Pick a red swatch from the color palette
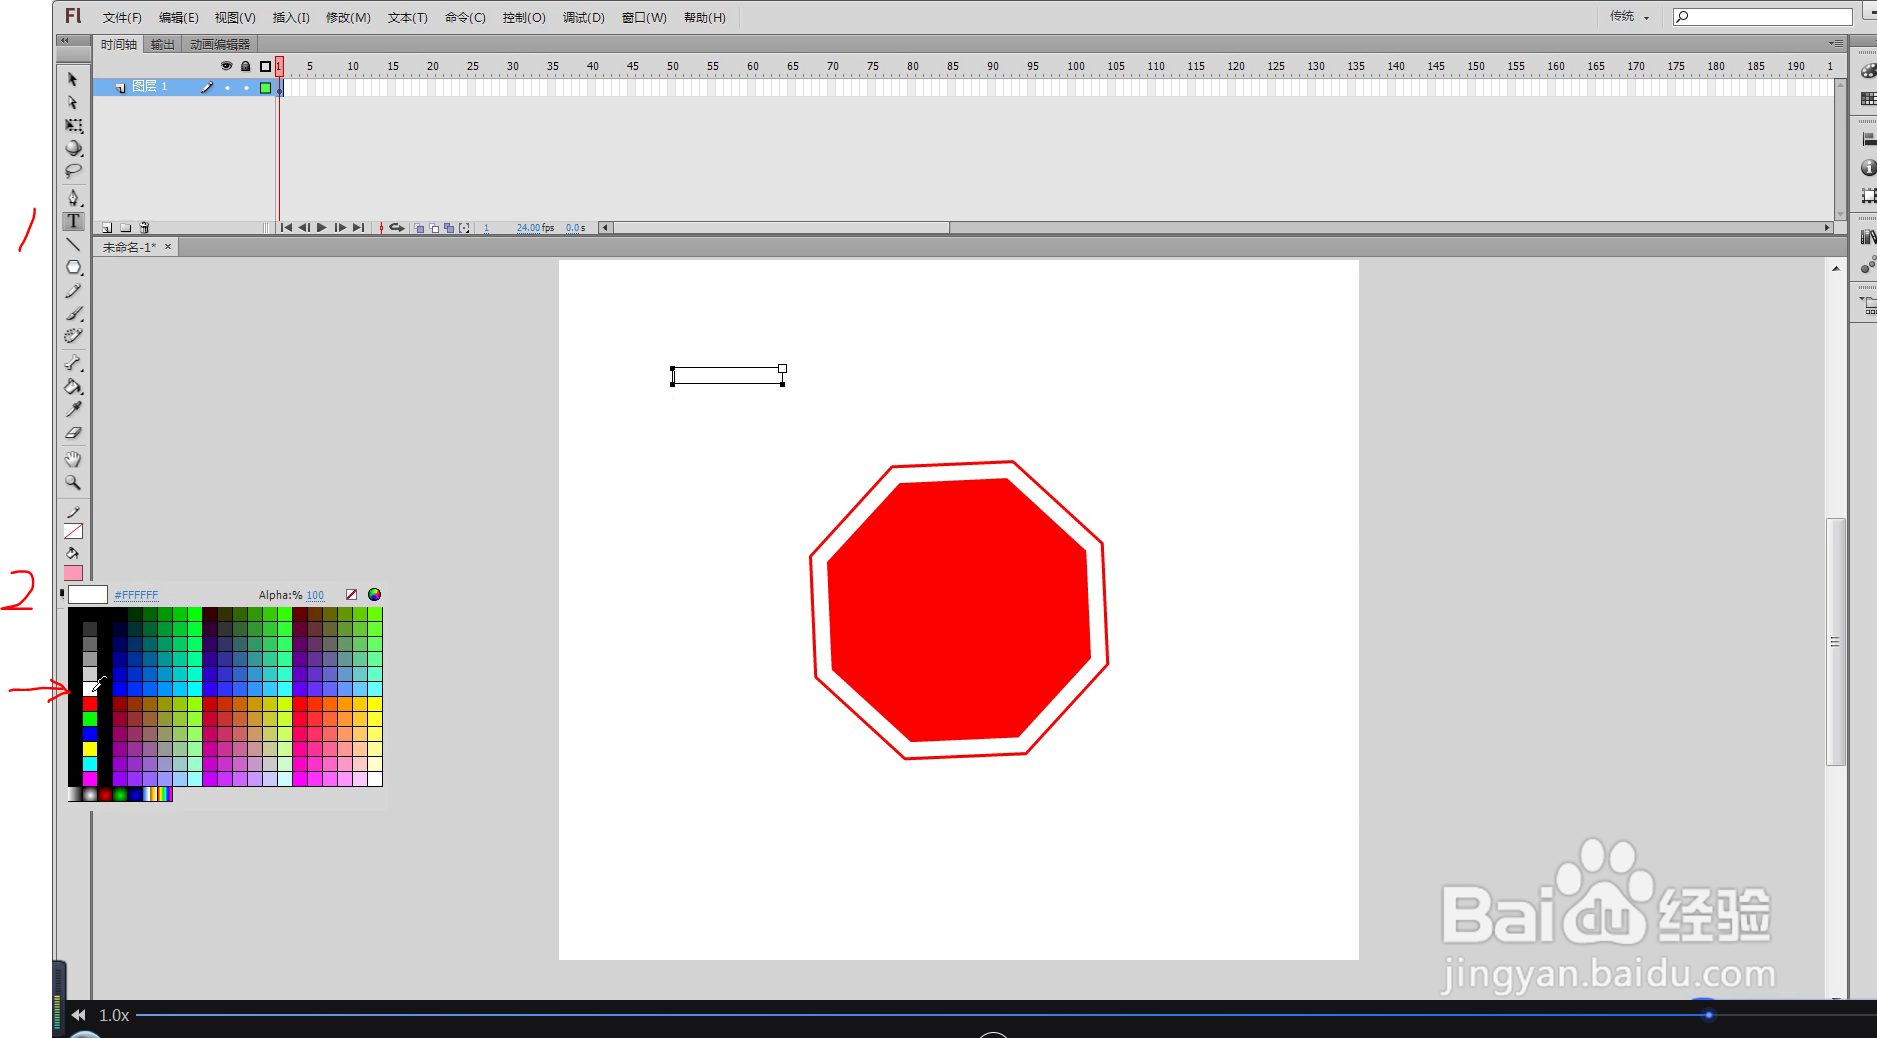This screenshot has height=1038, width=1877. tap(90, 703)
